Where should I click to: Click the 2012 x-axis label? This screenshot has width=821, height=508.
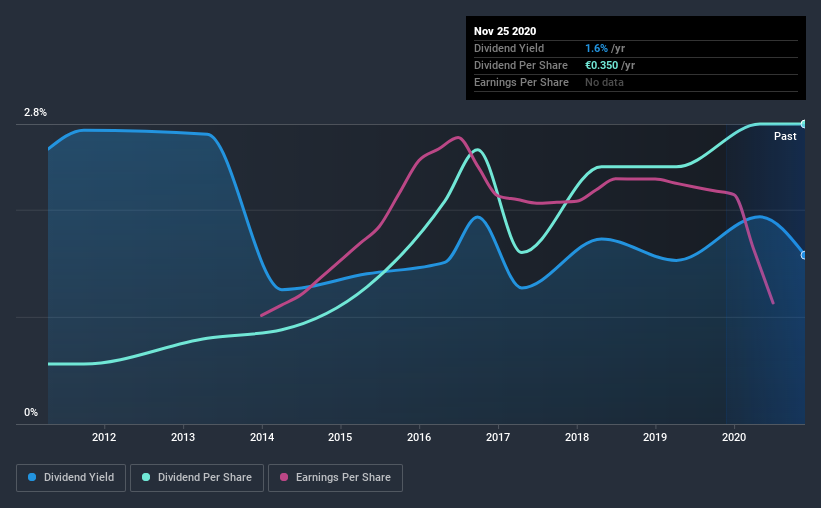coord(104,437)
